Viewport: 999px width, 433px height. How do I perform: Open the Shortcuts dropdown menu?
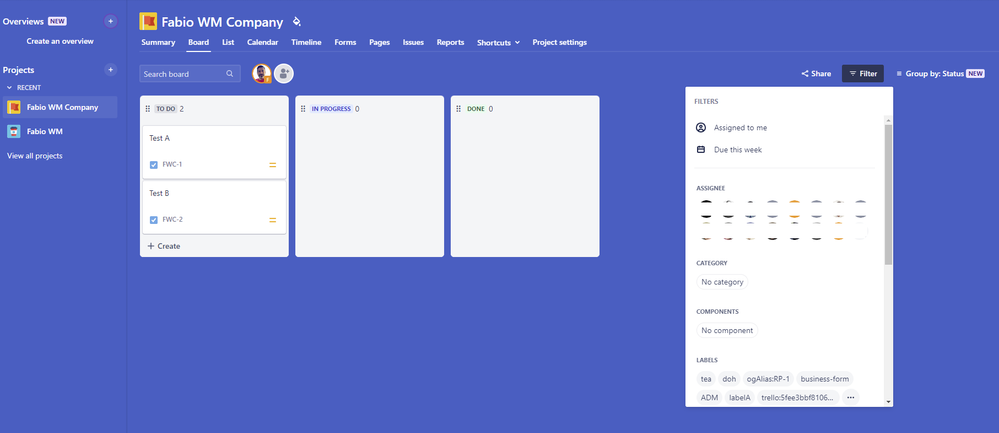coord(498,43)
